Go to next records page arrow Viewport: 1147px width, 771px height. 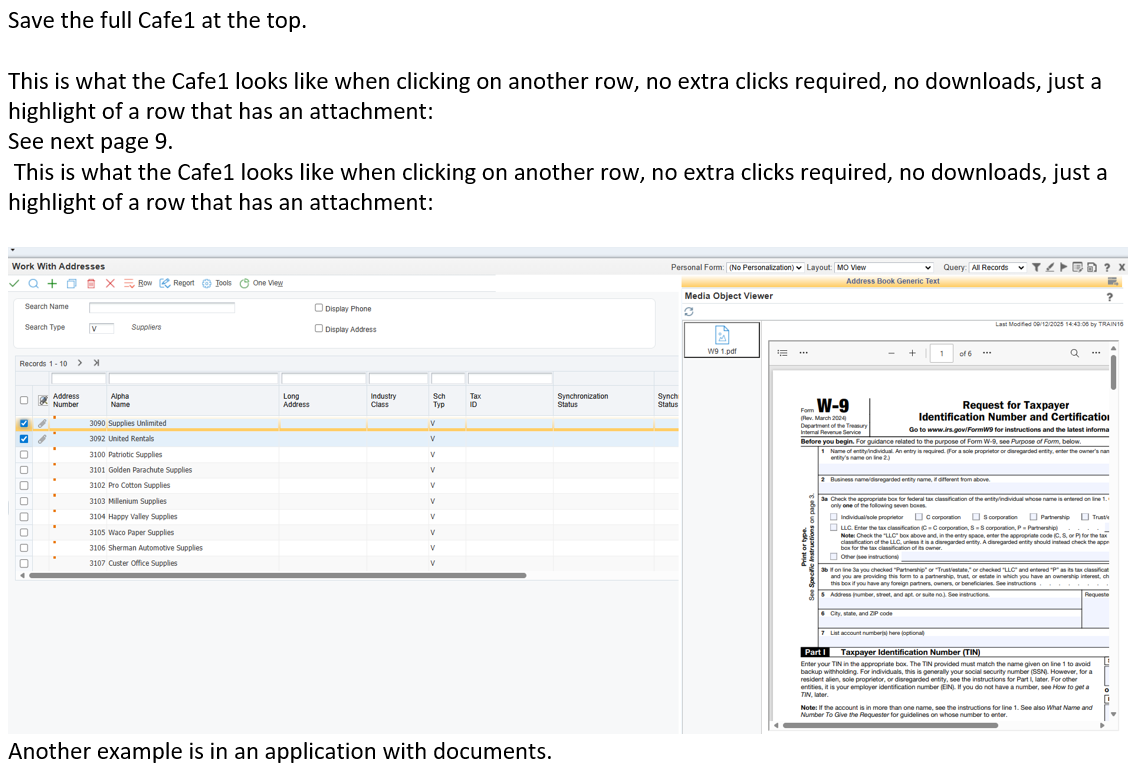click(80, 363)
